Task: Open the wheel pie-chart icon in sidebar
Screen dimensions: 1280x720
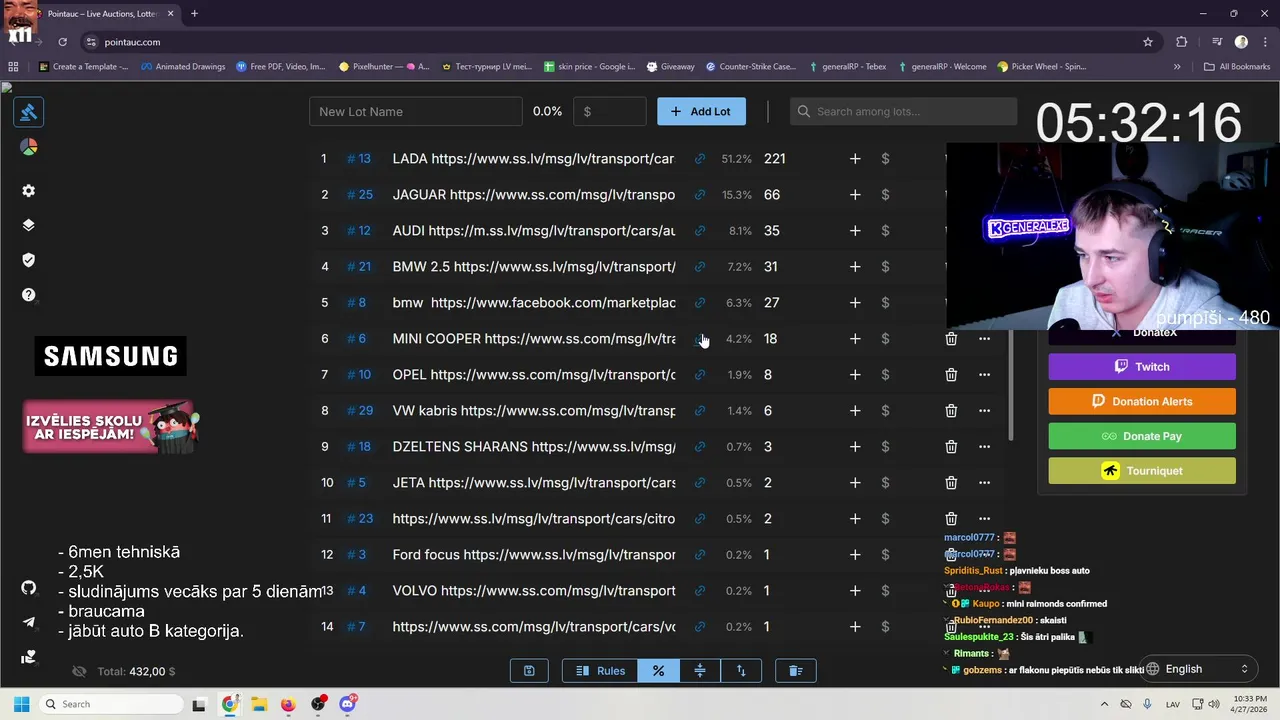Action: point(29,147)
